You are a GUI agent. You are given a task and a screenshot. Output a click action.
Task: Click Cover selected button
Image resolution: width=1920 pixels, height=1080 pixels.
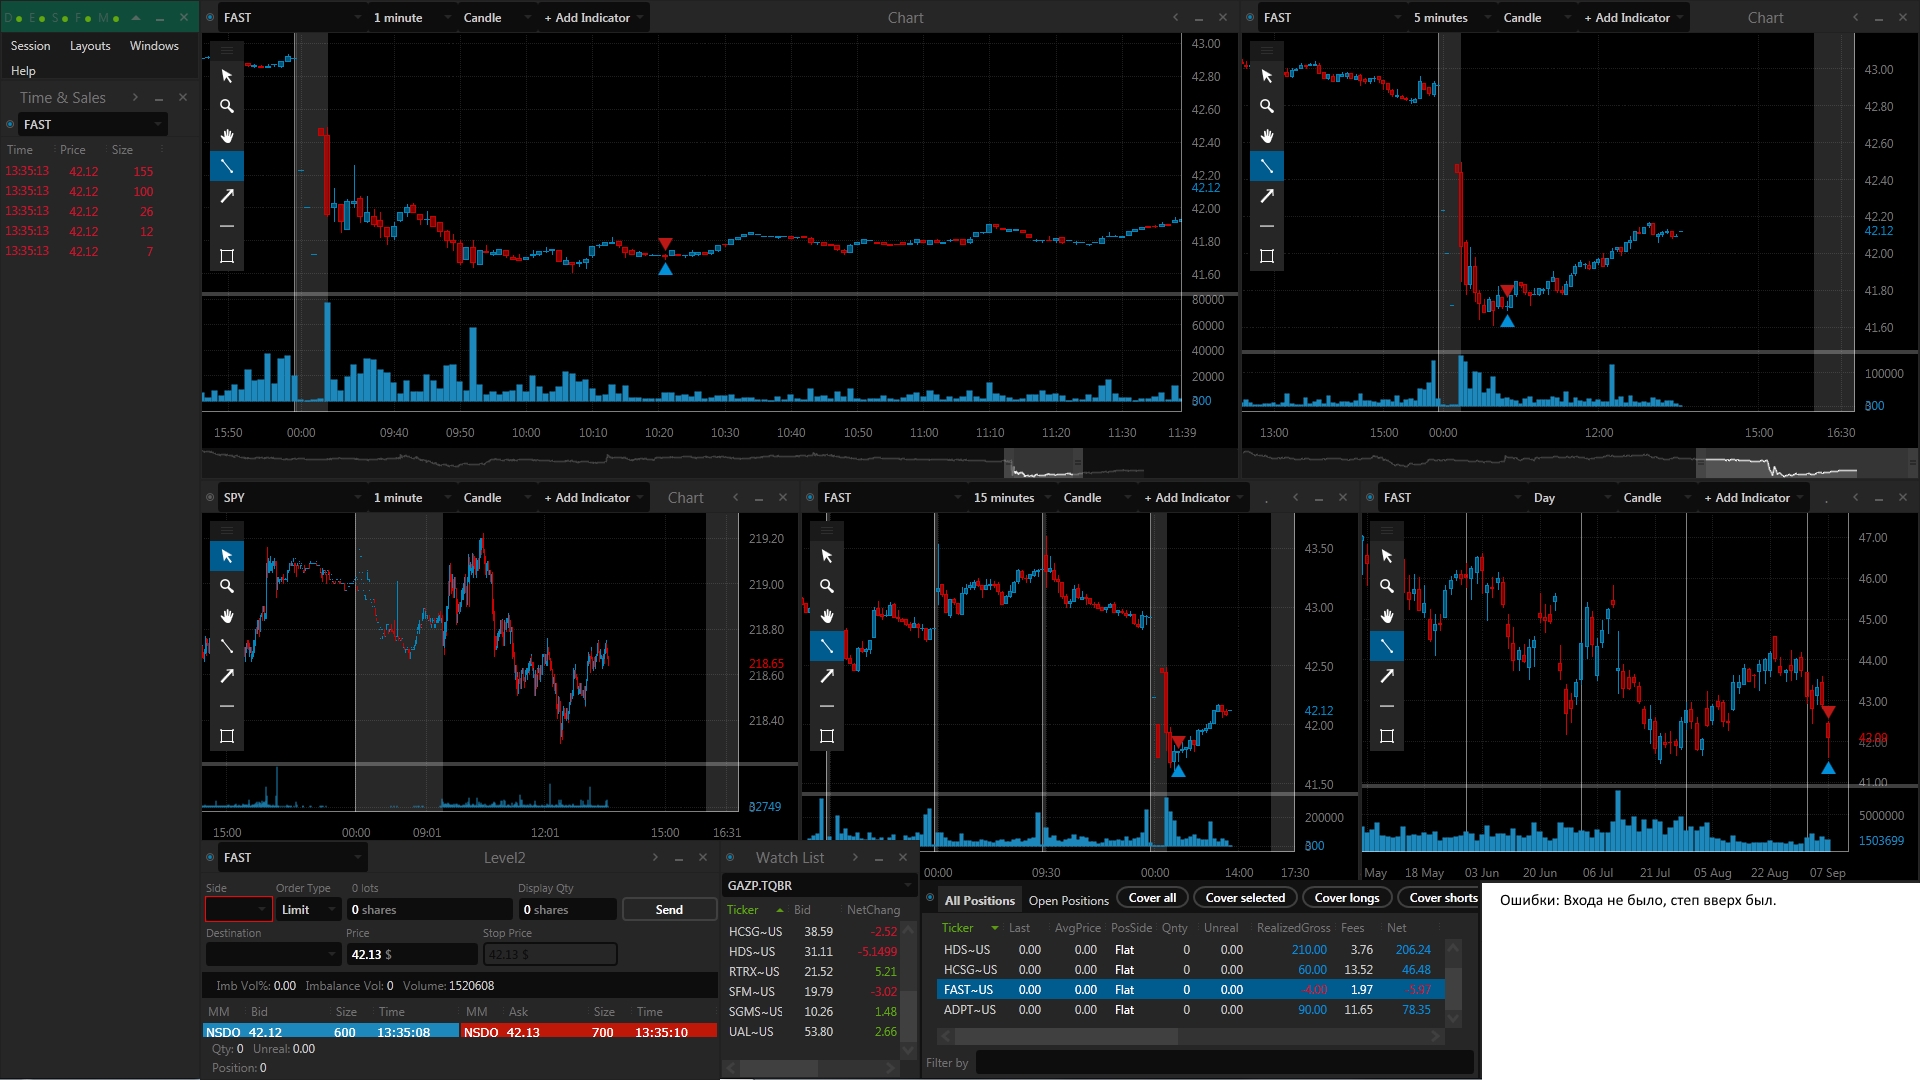tap(1245, 898)
